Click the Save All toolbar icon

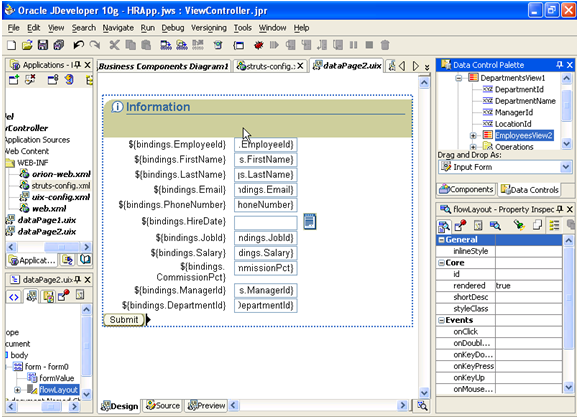click(x=59, y=45)
